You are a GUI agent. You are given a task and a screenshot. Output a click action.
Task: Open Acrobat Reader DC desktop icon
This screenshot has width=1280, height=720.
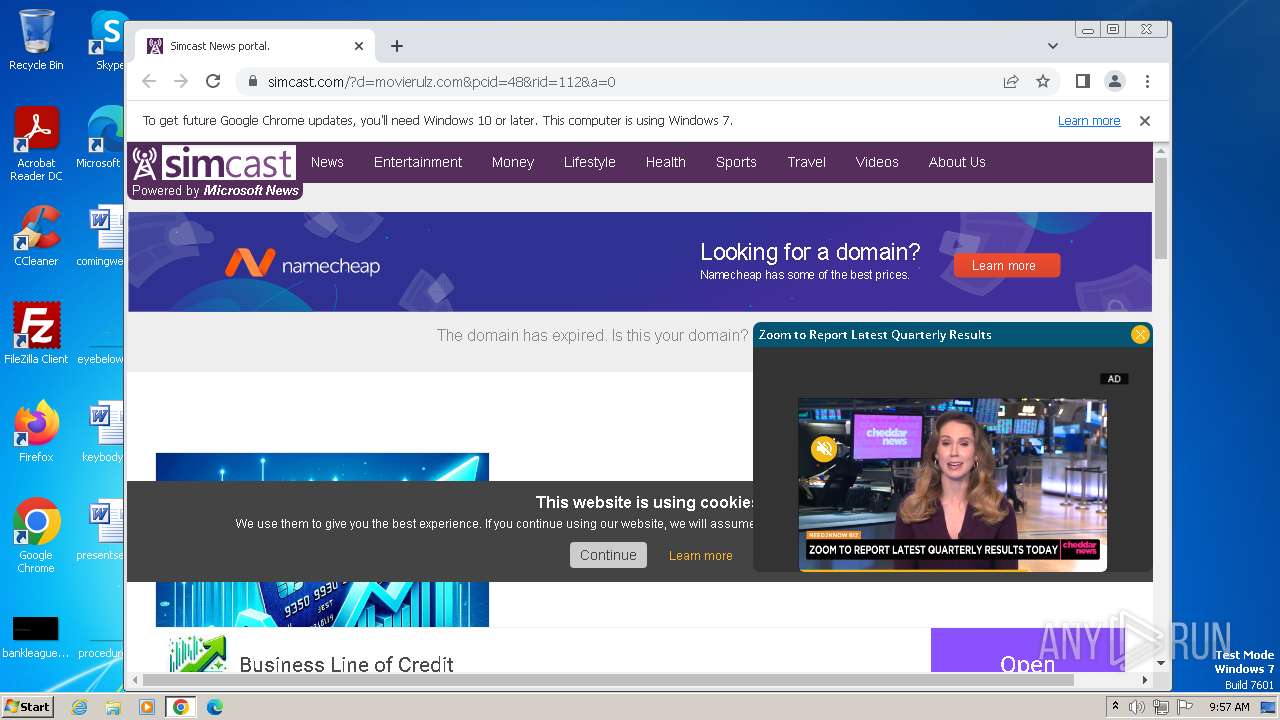click(x=36, y=145)
